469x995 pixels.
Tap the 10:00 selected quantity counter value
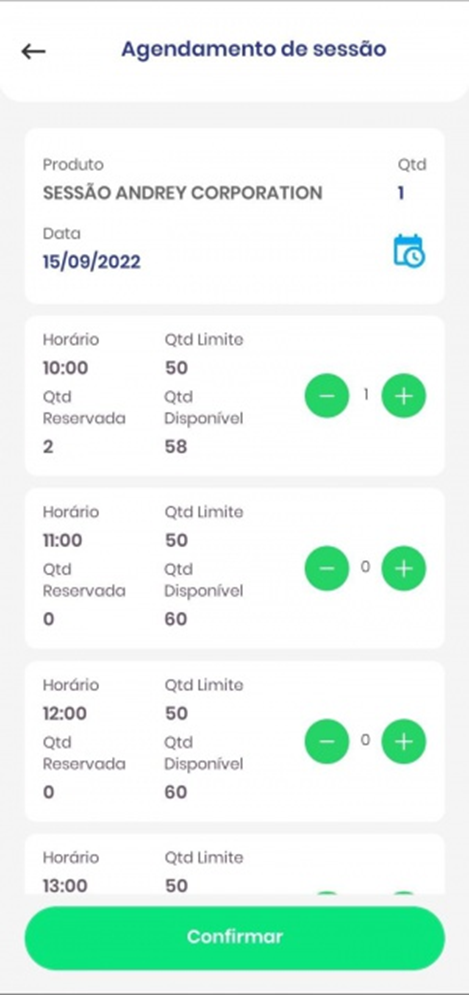coord(366,395)
